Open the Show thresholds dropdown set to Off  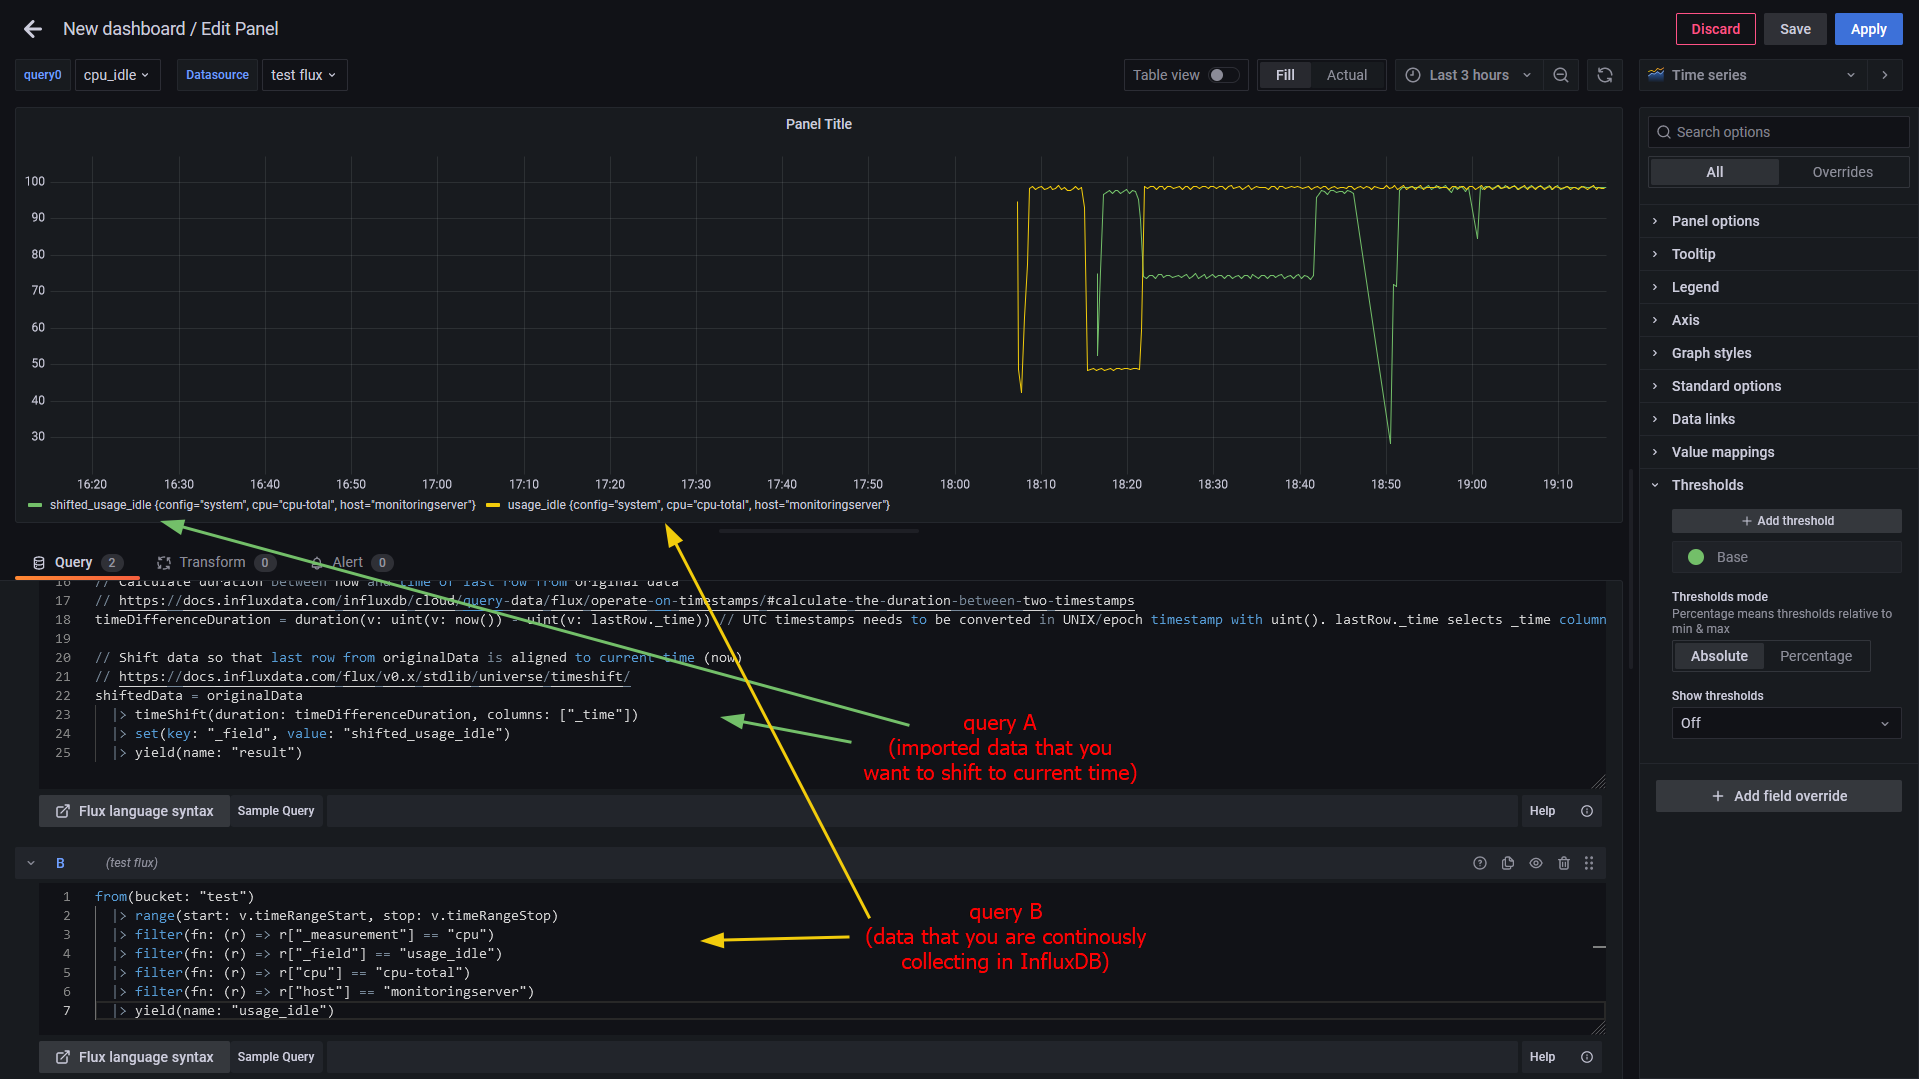click(x=1786, y=723)
